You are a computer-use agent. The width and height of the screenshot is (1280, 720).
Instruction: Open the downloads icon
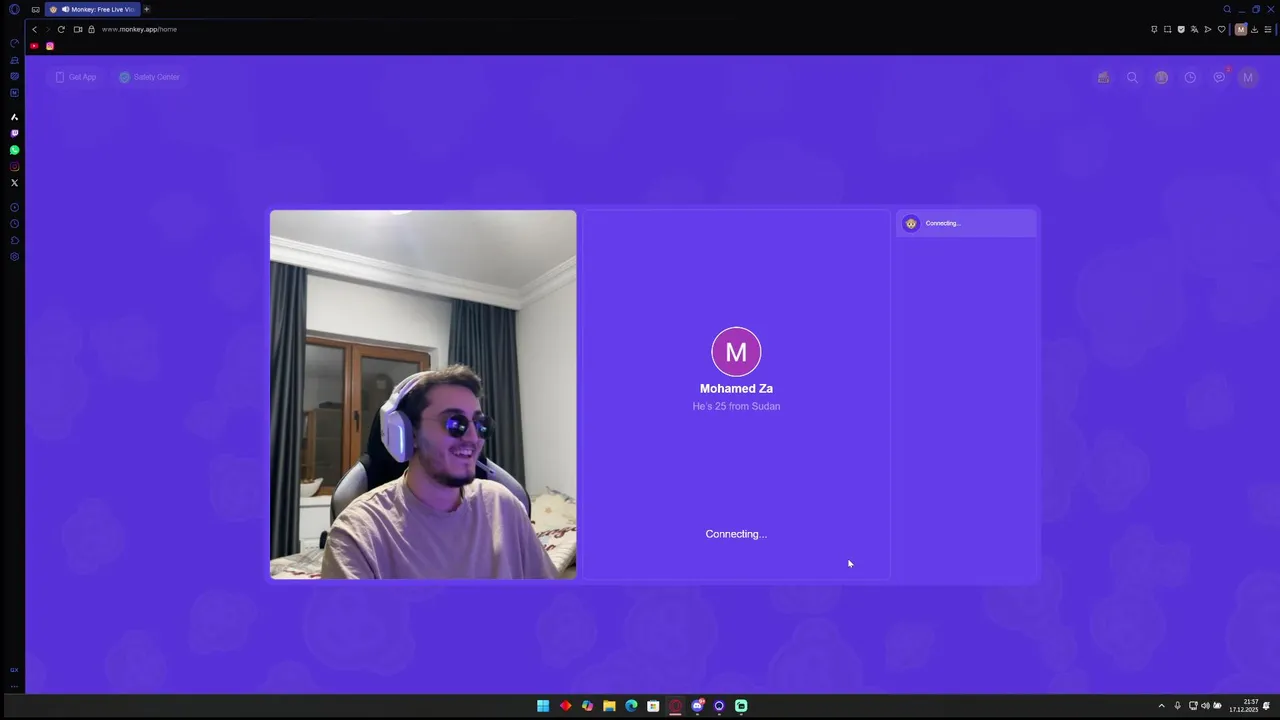1254,29
